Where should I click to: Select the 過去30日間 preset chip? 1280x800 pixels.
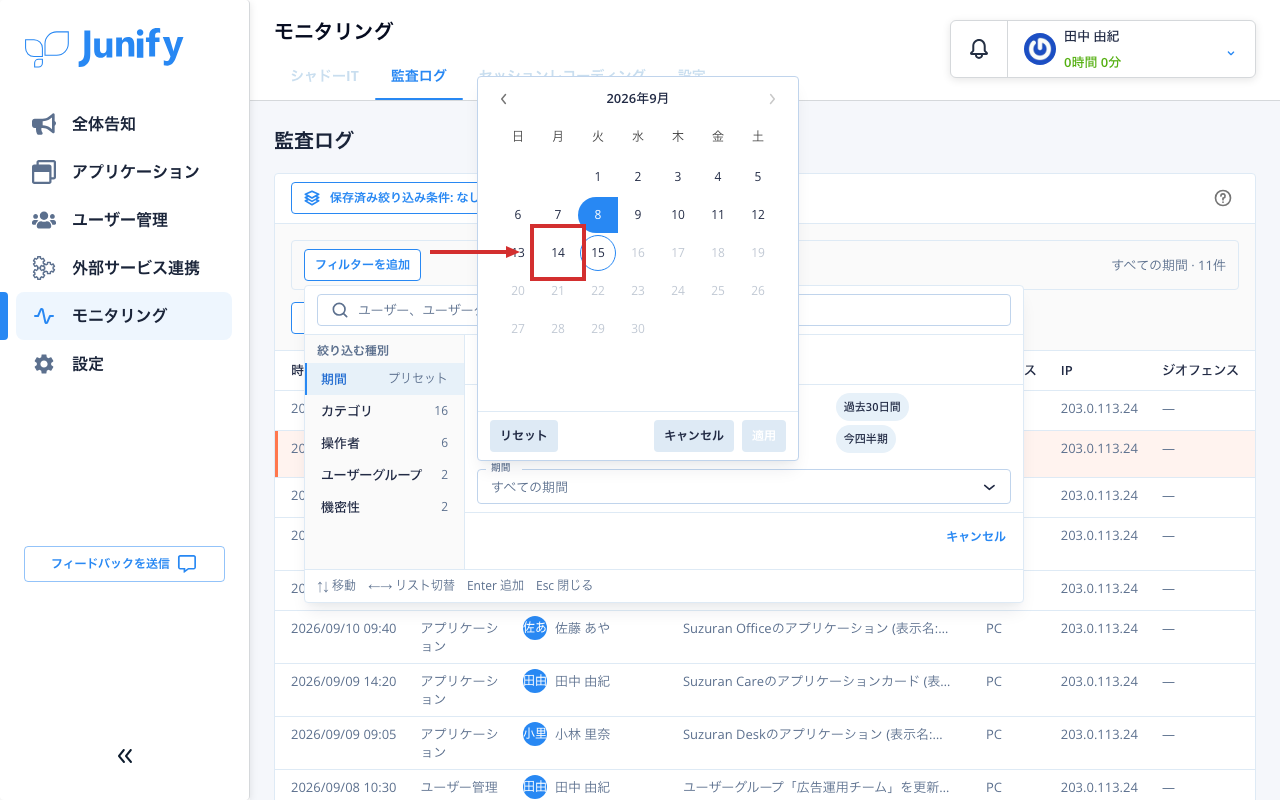[872, 407]
